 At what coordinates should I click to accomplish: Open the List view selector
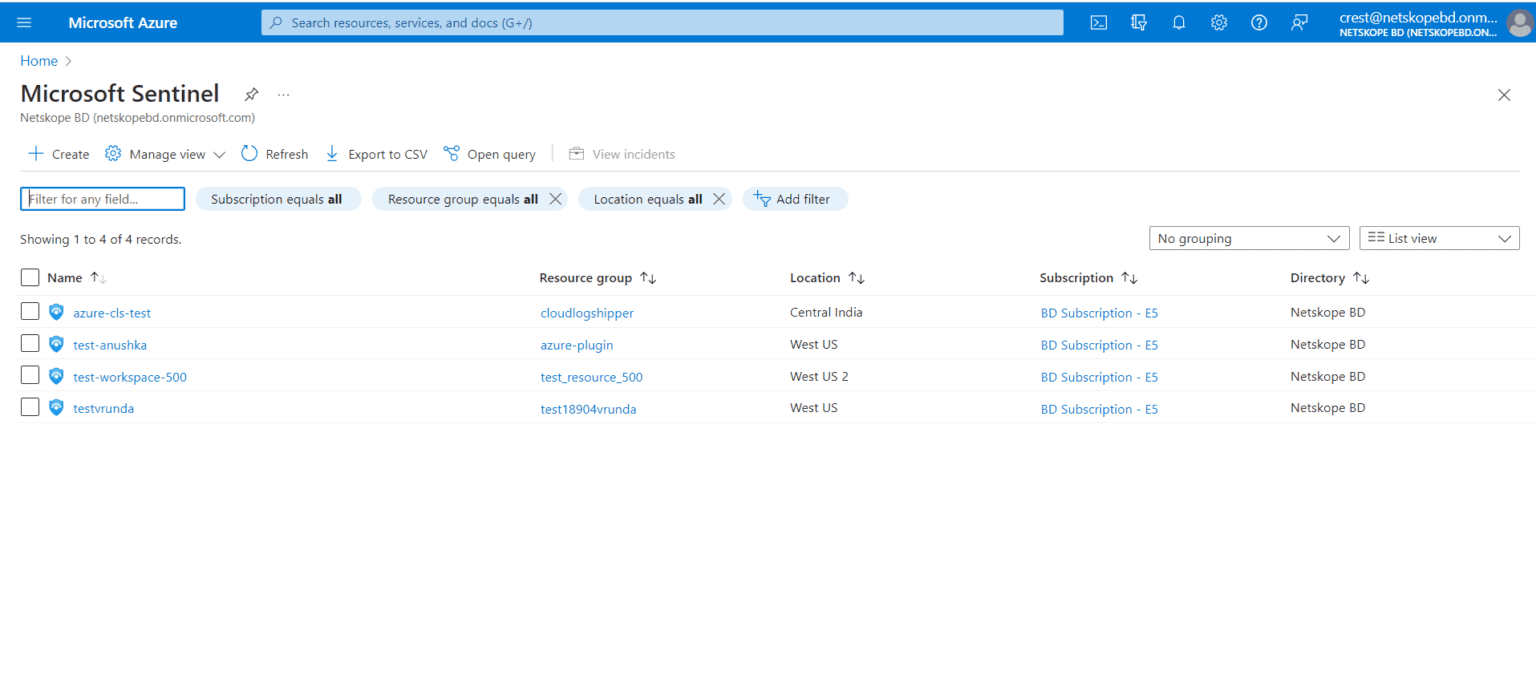coord(1438,238)
